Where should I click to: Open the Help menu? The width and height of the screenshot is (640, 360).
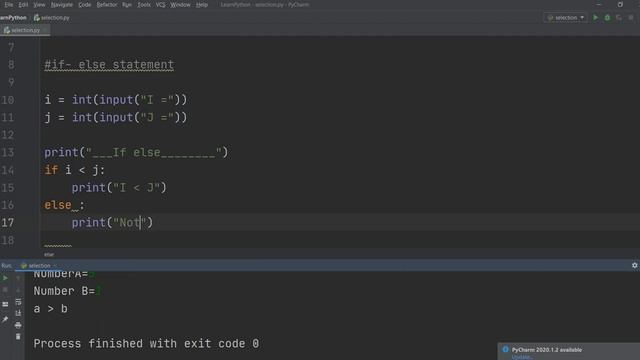[x=202, y=5]
